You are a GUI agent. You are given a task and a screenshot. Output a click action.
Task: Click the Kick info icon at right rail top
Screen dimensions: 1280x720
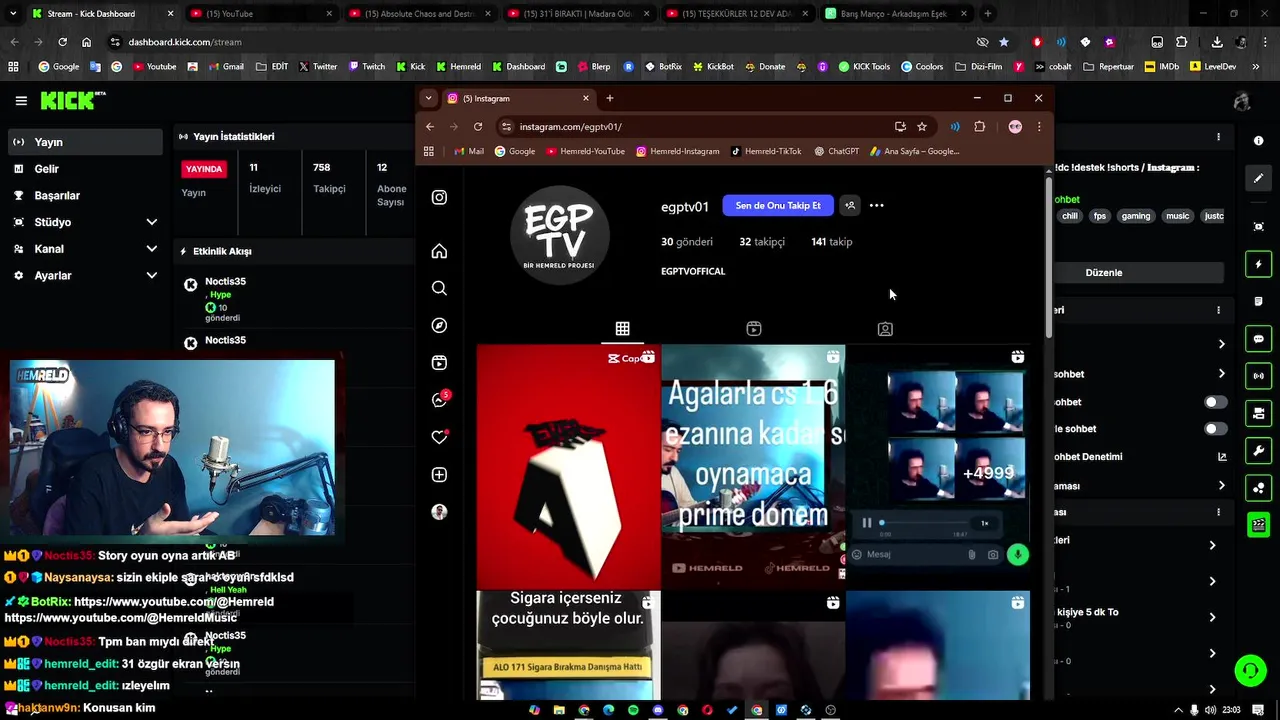(x=1259, y=140)
